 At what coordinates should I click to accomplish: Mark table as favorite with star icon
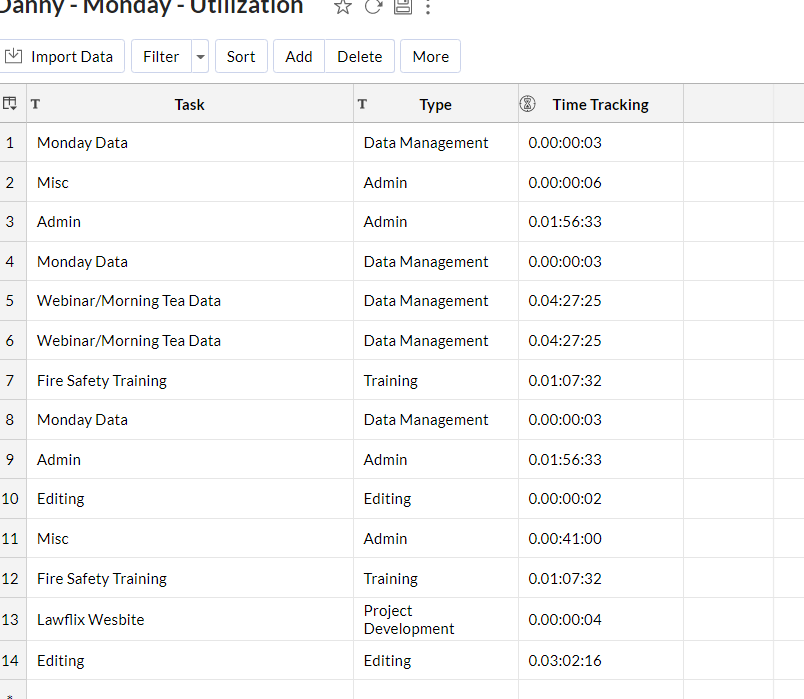point(343,7)
